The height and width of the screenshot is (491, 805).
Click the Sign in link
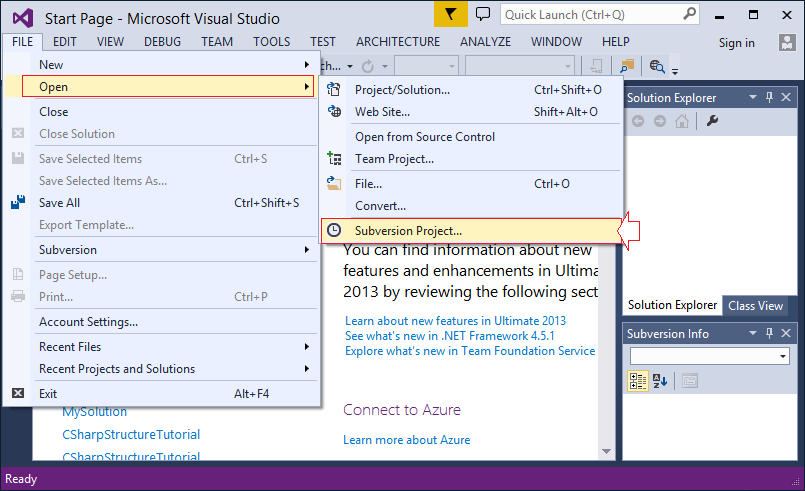736,43
